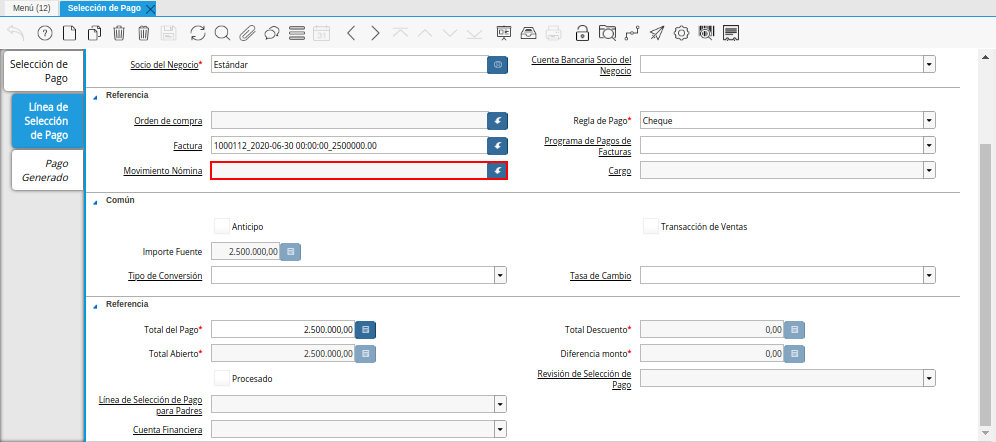Open the chat bubbles icon
The image size is (996, 442).
point(272,33)
